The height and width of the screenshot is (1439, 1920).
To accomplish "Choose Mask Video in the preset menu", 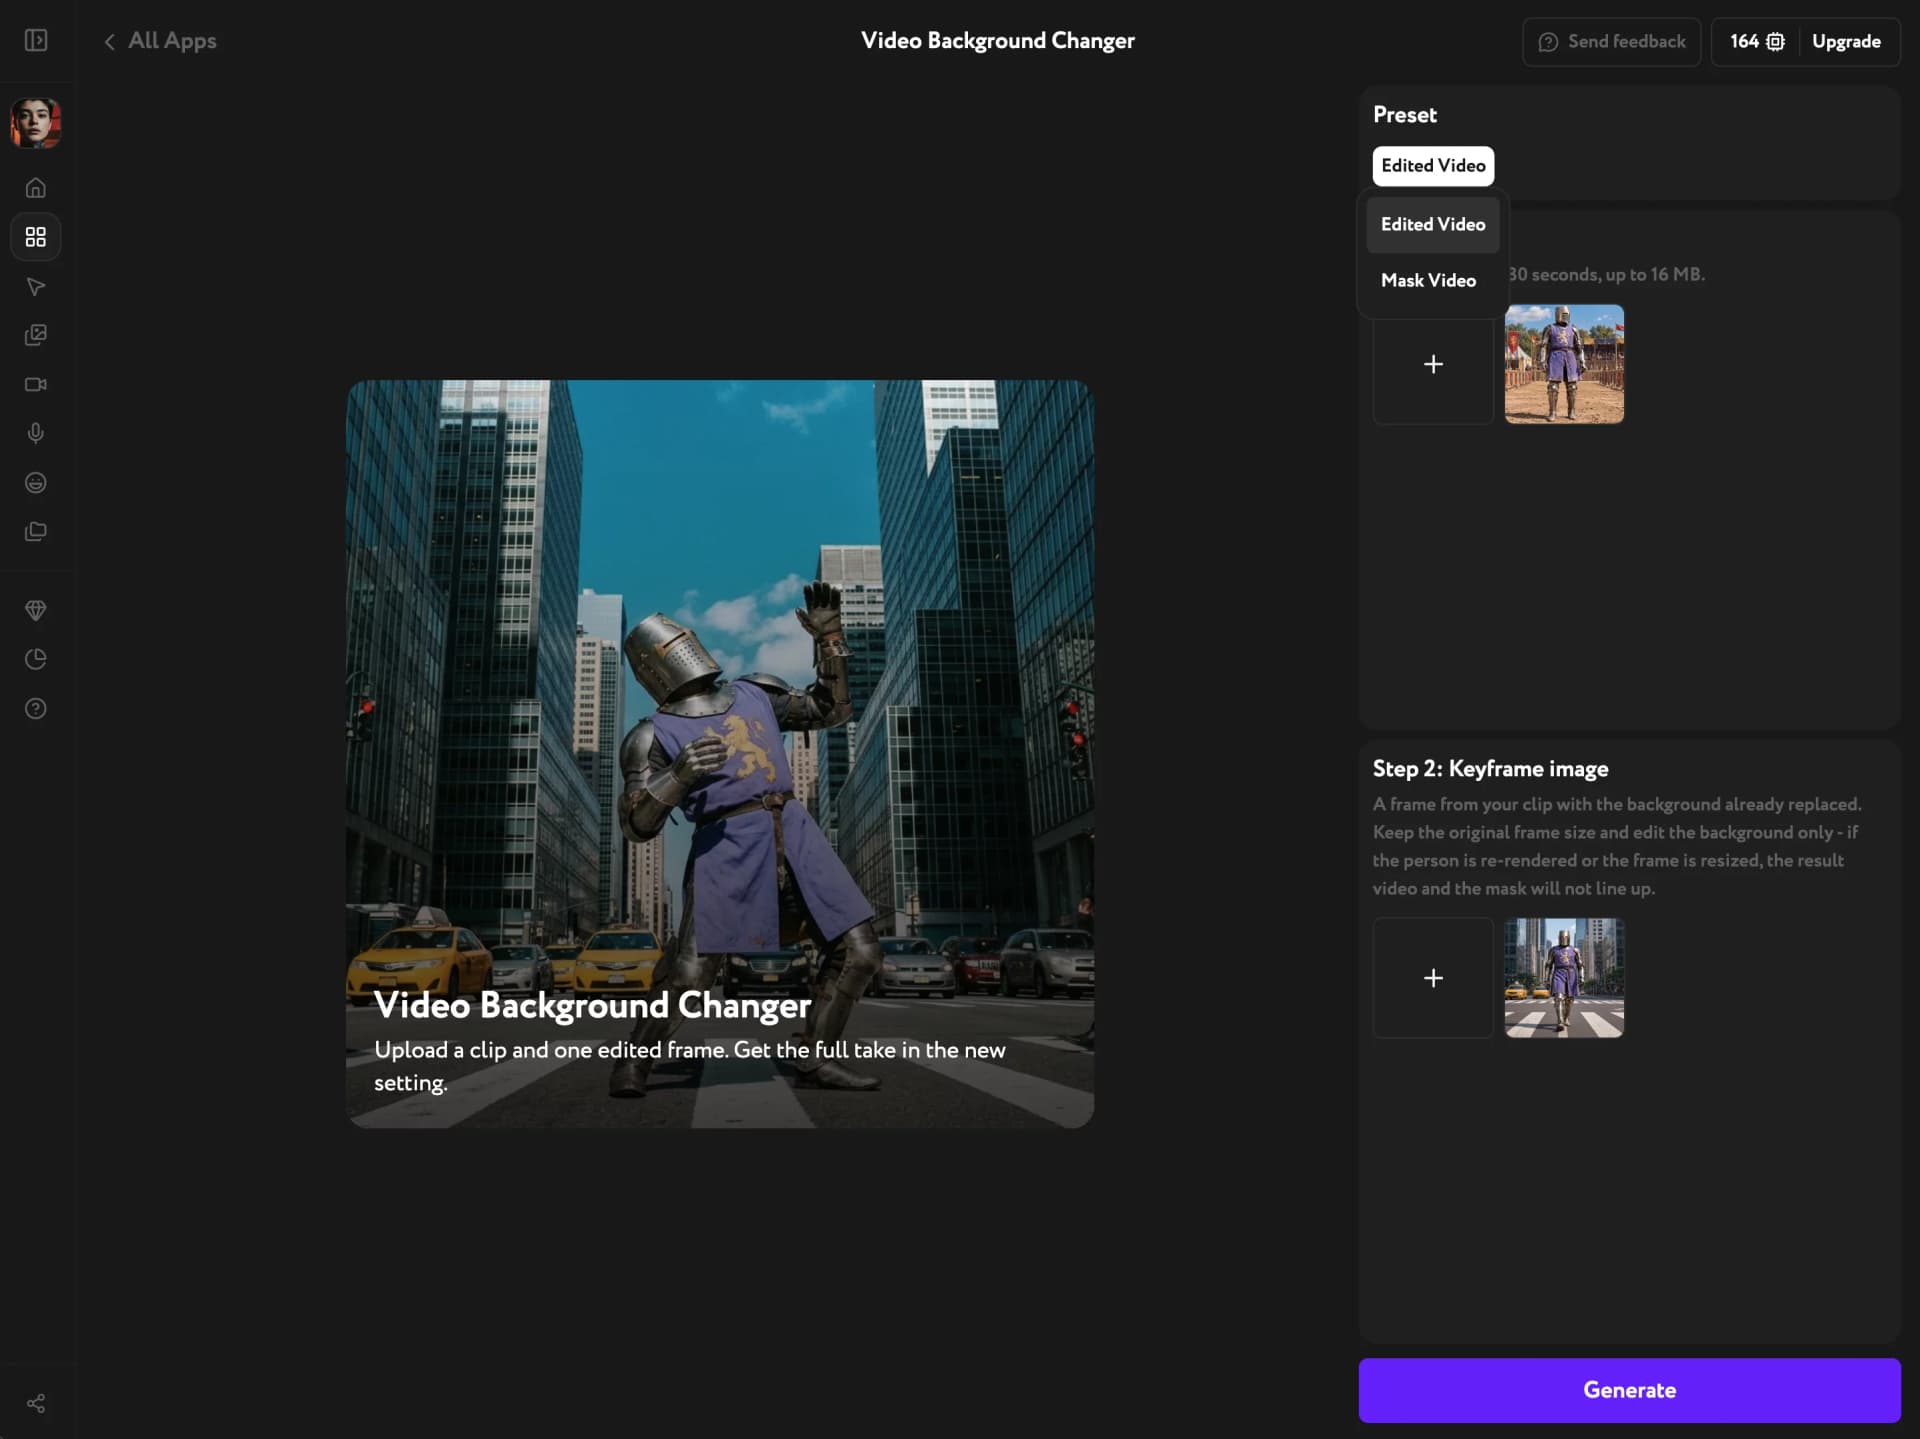I will [x=1433, y=280].
